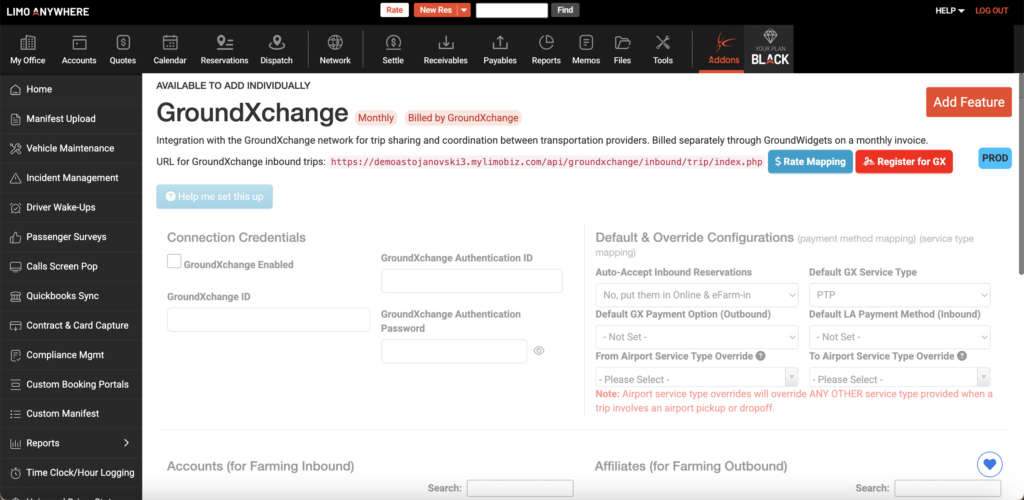Click the From Airport override help icon

tap(762, 356)
